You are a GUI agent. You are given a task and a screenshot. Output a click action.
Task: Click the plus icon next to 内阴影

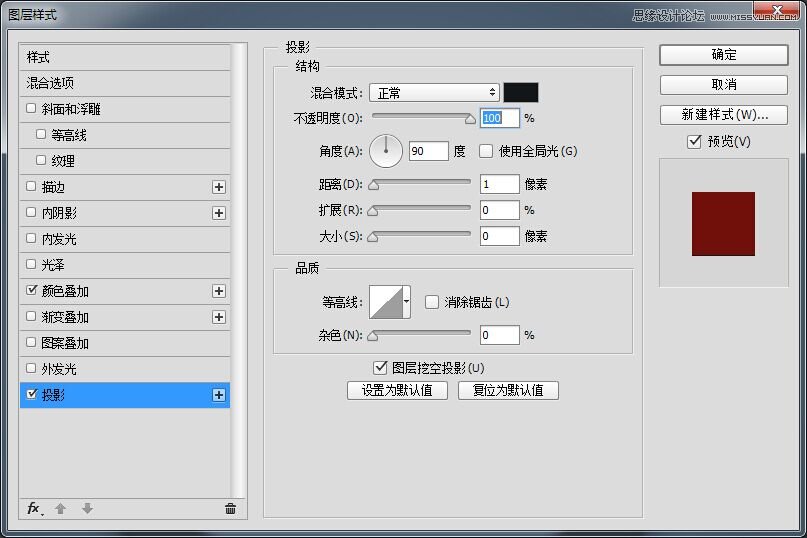[x=219, y=213]
